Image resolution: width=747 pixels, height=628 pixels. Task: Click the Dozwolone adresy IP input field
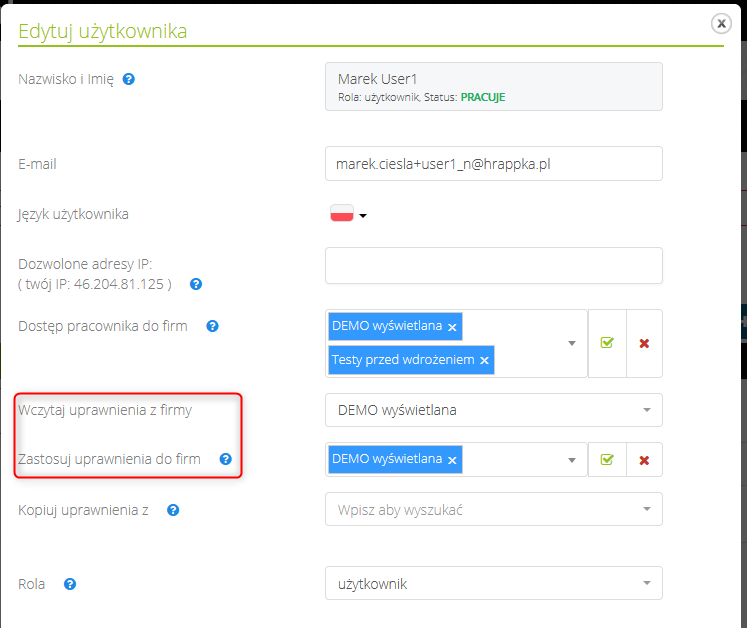tap(493, 265)
